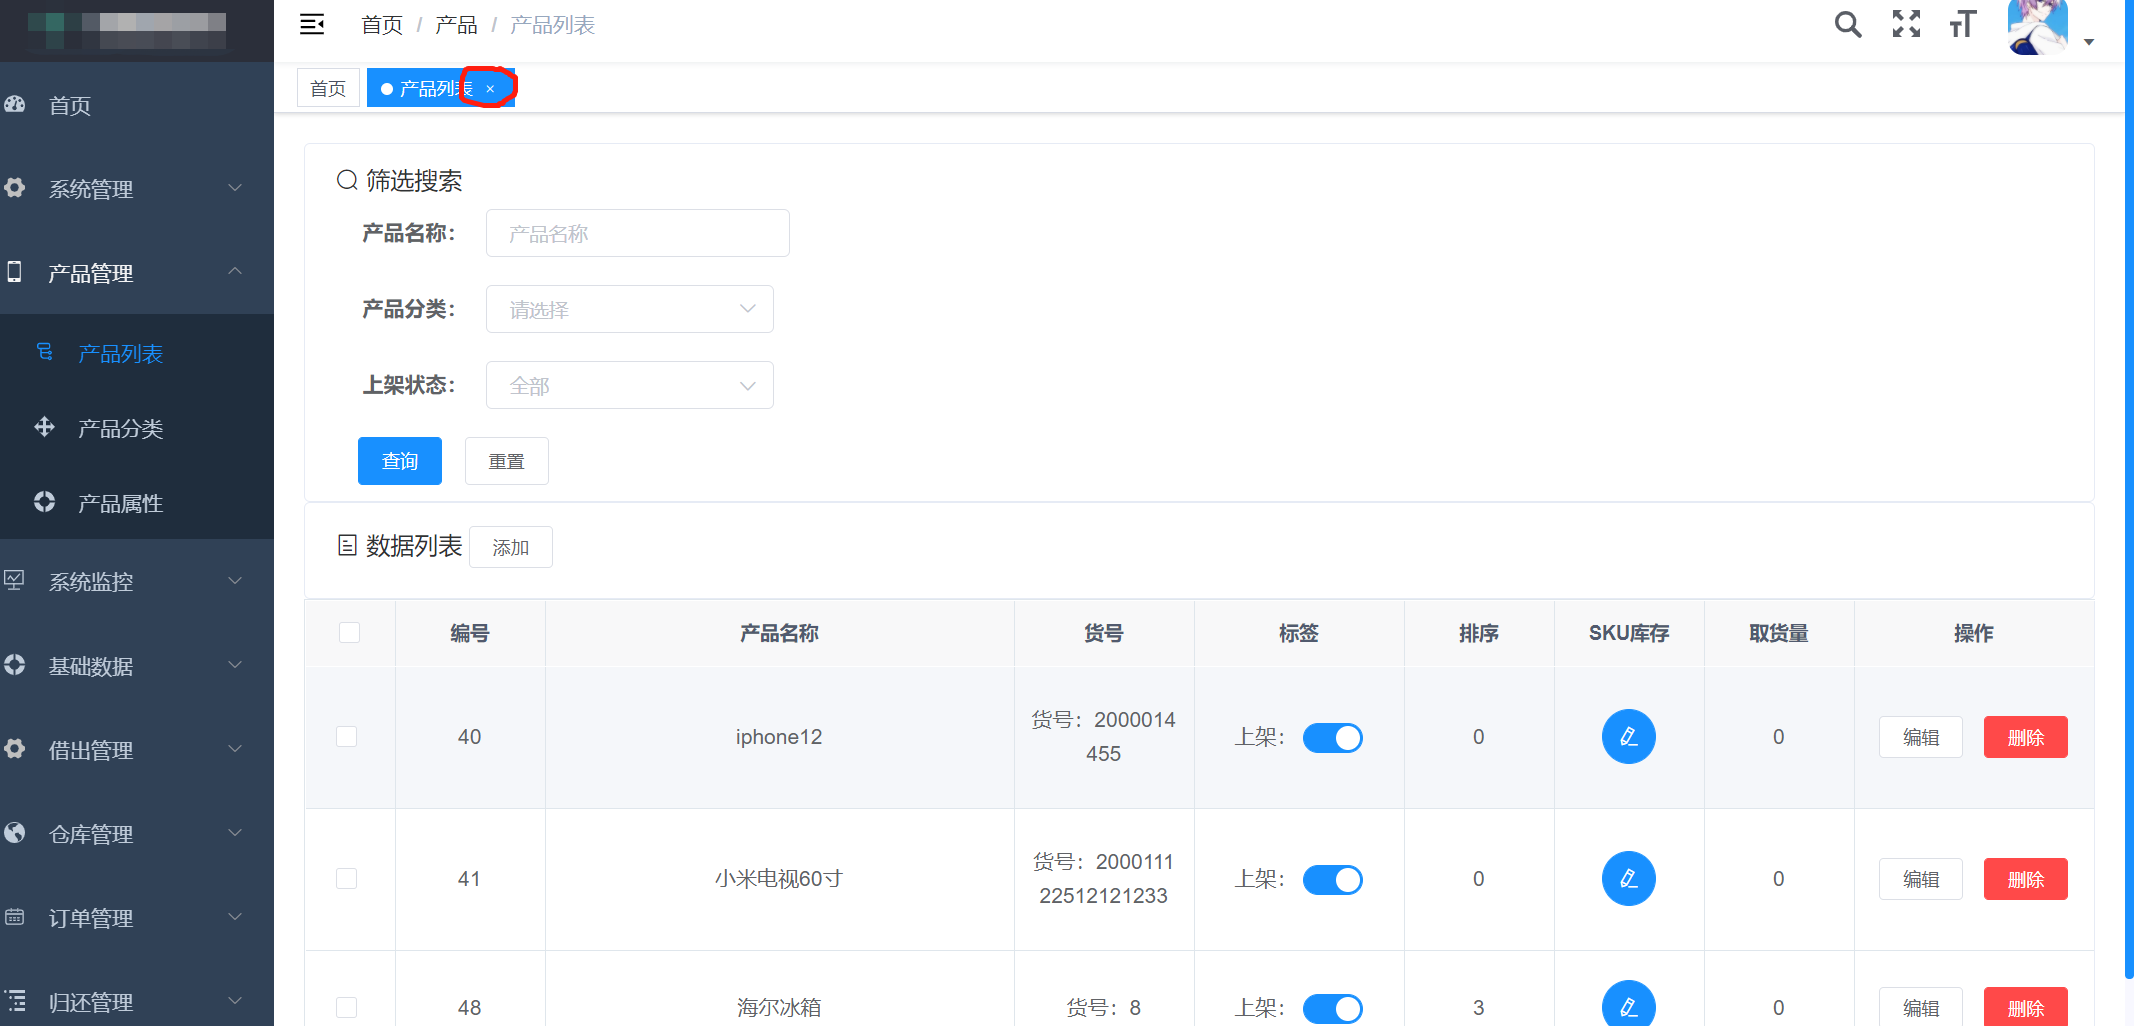Edit SKU stock for 小米电视60寸
2134x1026 pixels.
coord(1628,879)
